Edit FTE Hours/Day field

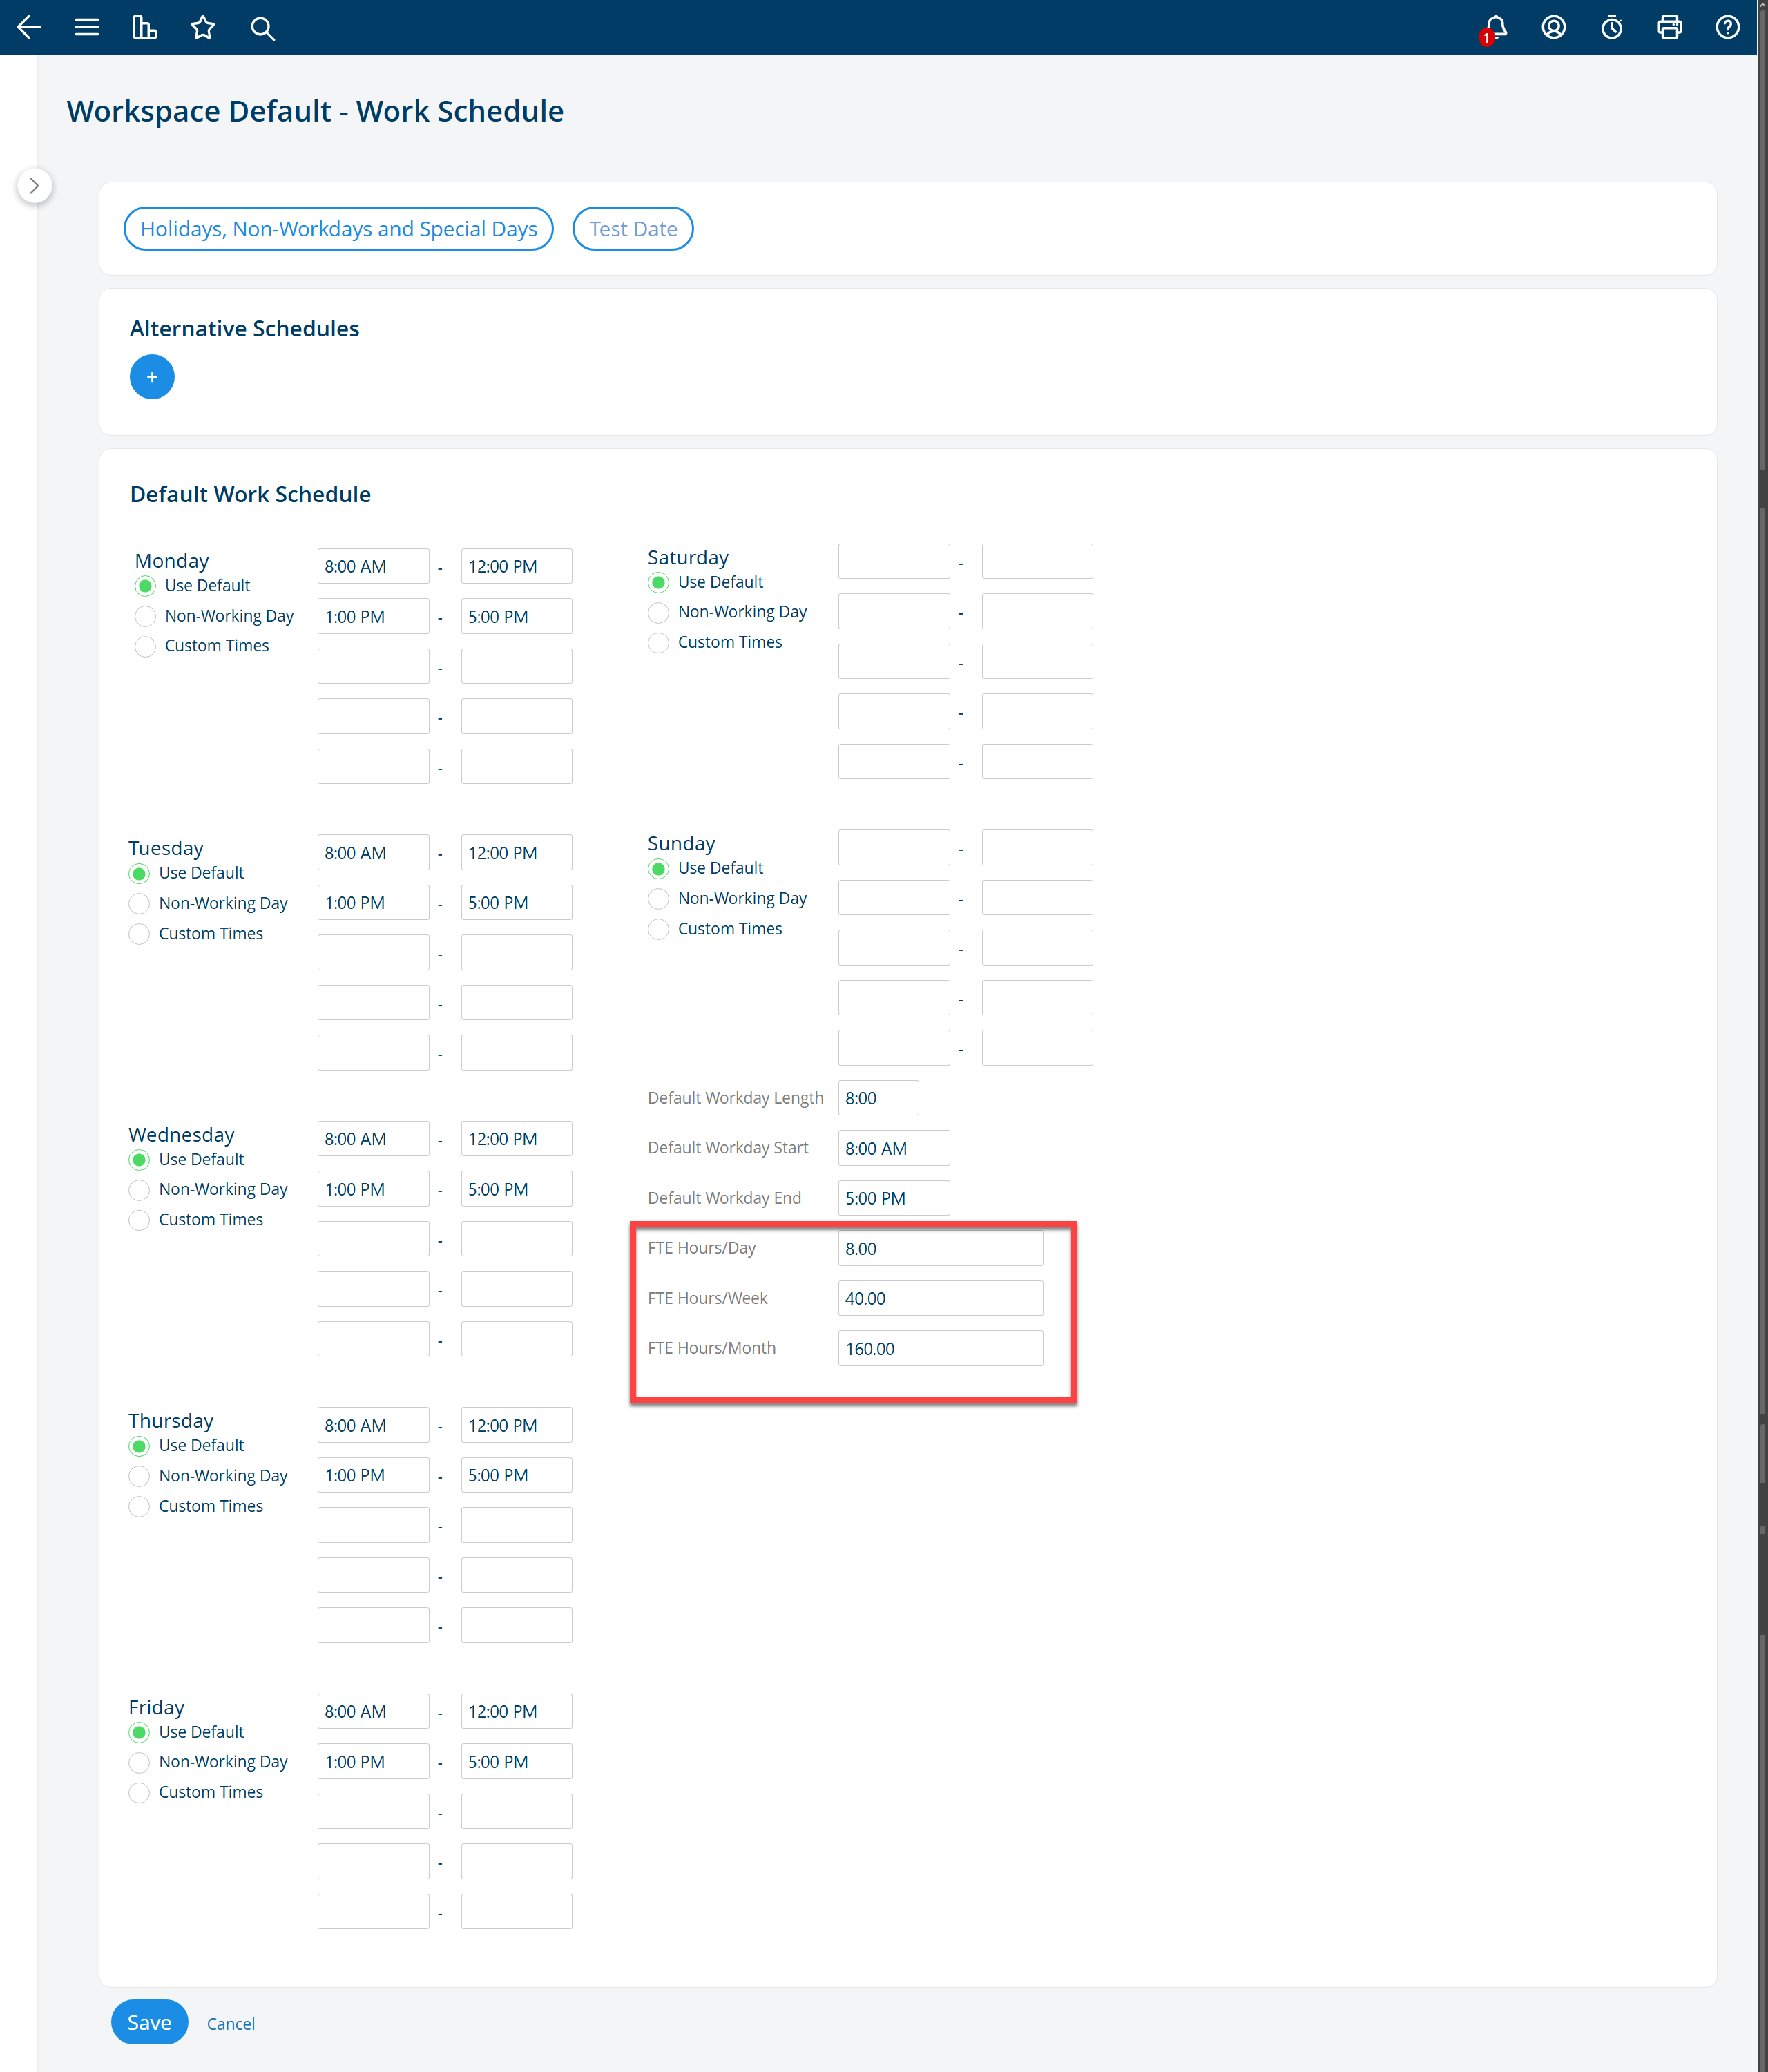(940, 1248)
